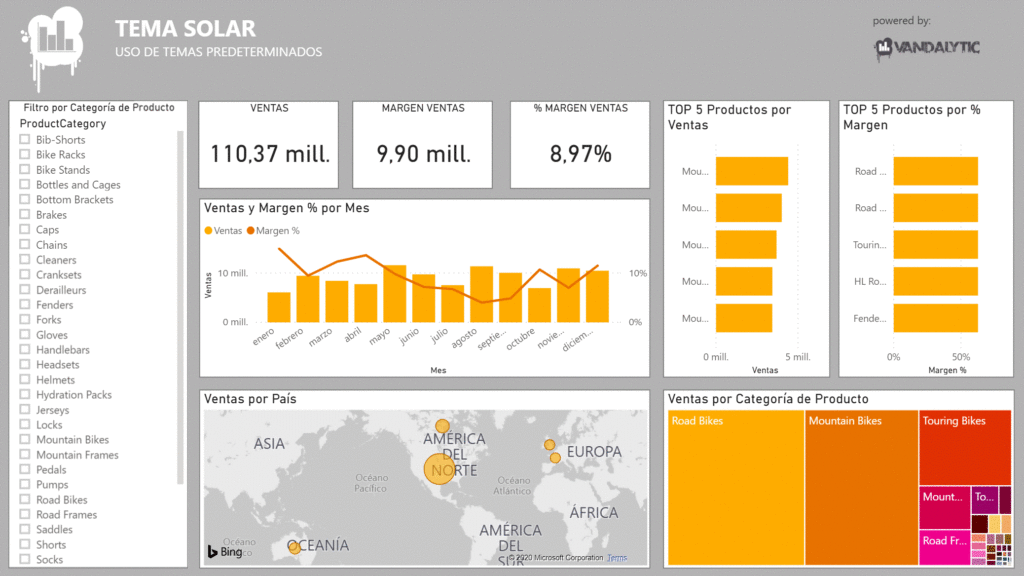Check the Gloves category checkbox

coord(25,334)
